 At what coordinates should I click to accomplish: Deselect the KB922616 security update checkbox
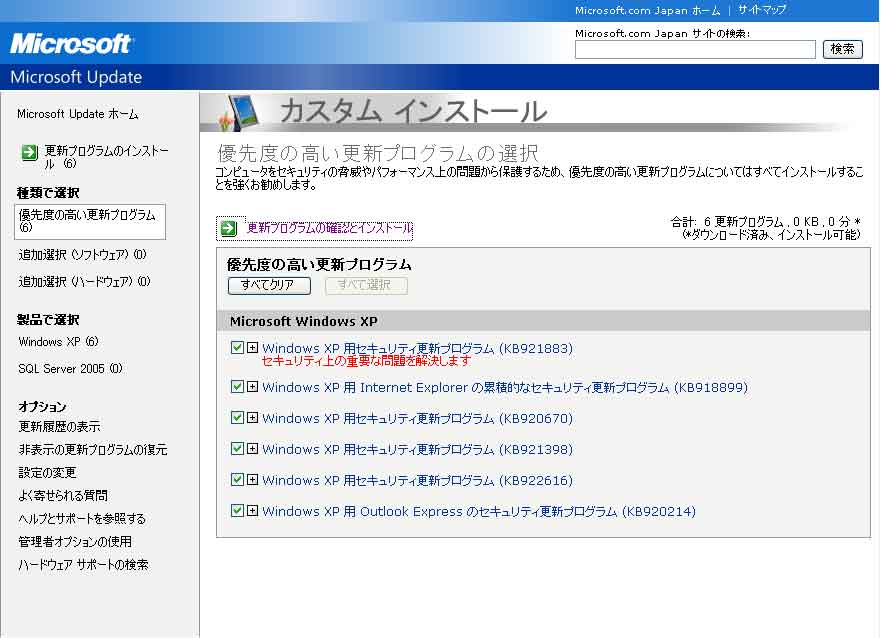click(x=237, y=479)
